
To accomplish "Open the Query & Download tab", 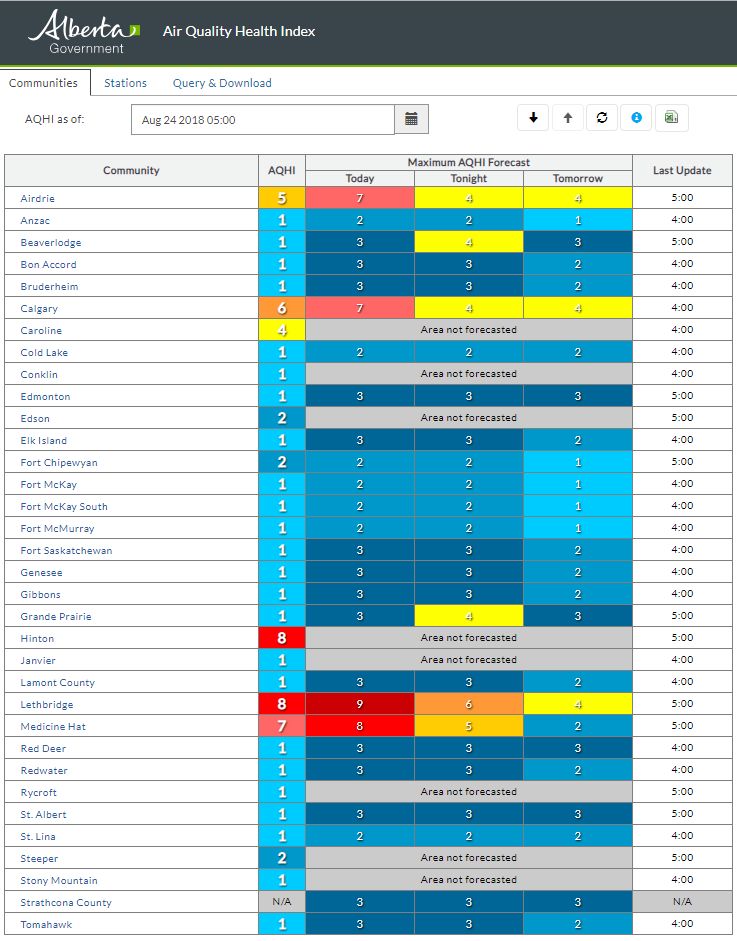I will point(222,83).
